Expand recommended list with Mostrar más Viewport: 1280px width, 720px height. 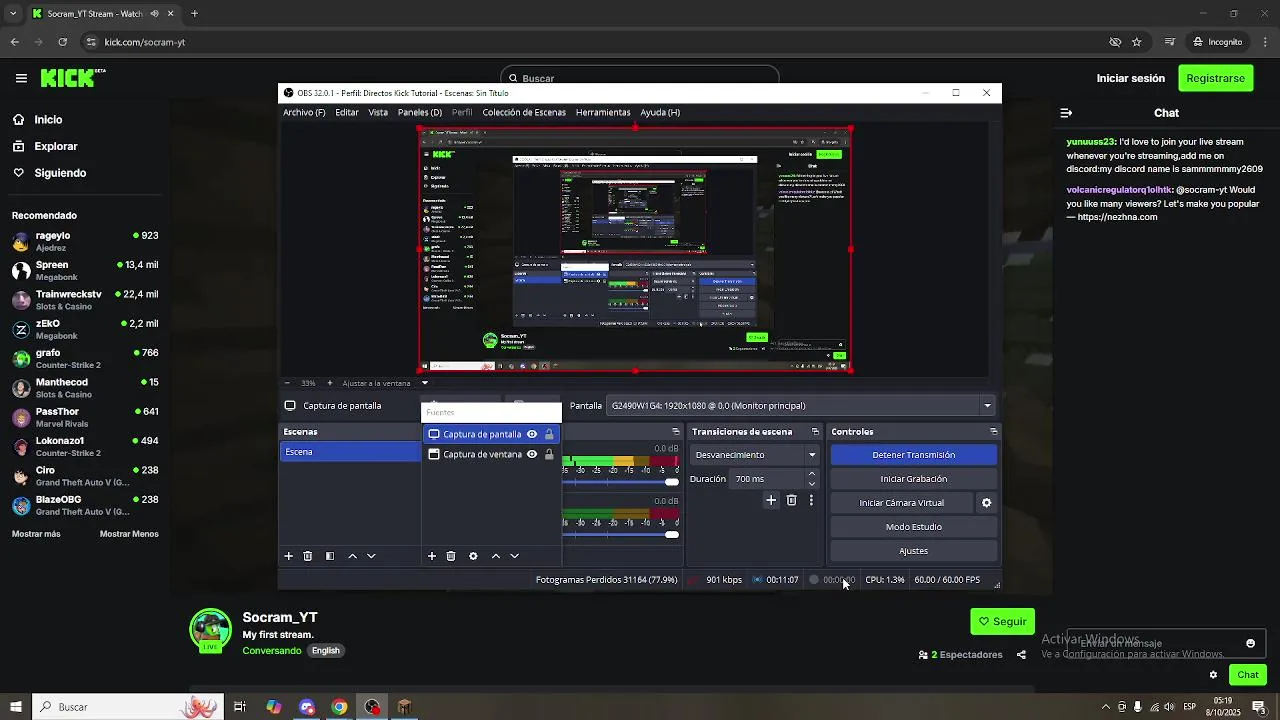coord(36,534)
